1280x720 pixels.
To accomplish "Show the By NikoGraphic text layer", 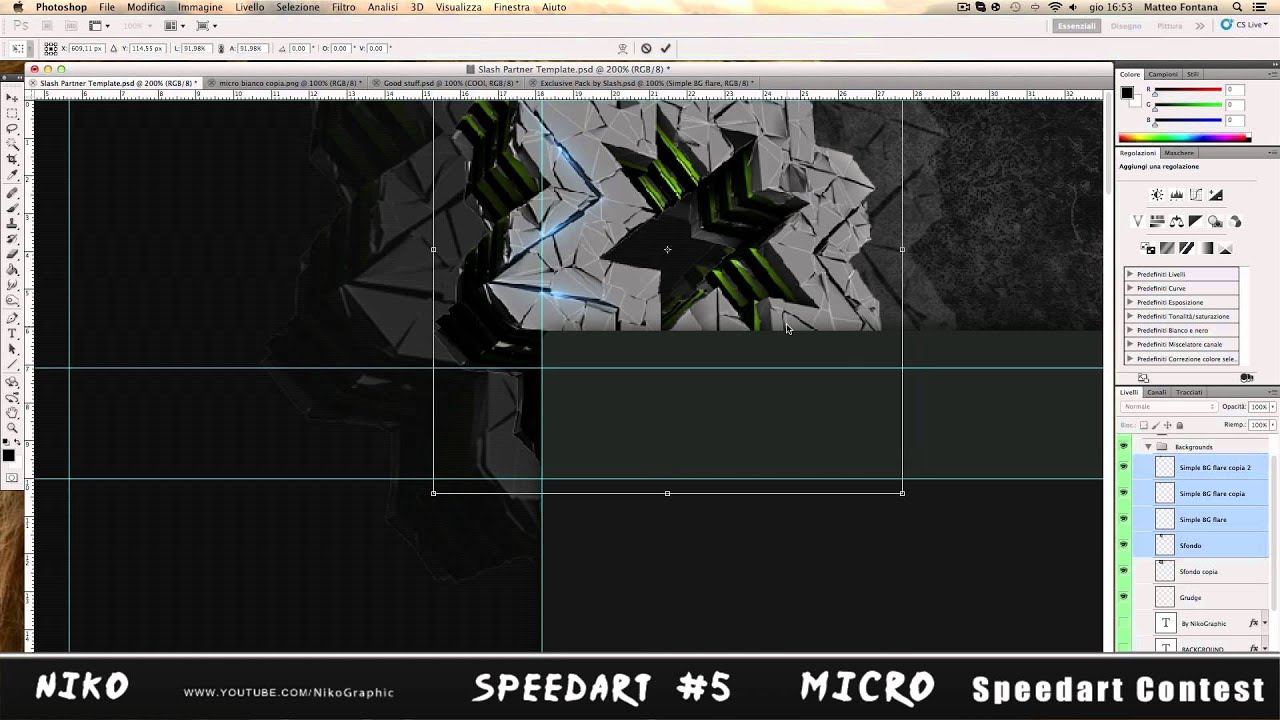I will coord(1124,623).
